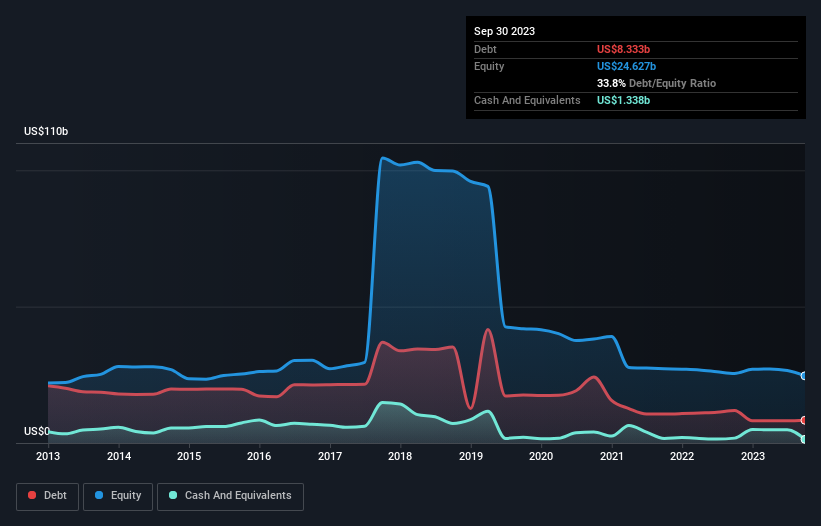Viewport: 821px width, 526px height.
Task: Click the debt line spike after 2019
Action: [x=488, y=330]
